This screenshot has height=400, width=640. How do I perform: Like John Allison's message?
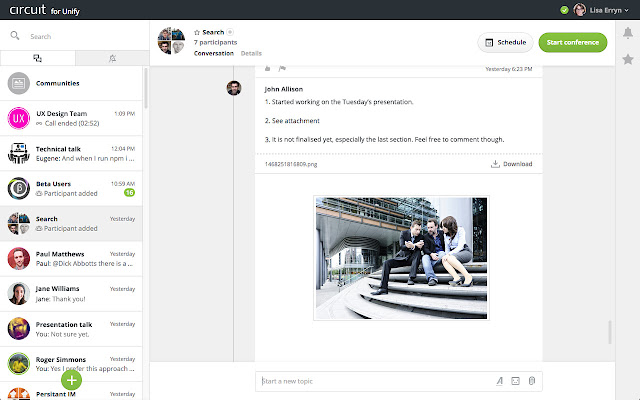click(x=268, y=69)
